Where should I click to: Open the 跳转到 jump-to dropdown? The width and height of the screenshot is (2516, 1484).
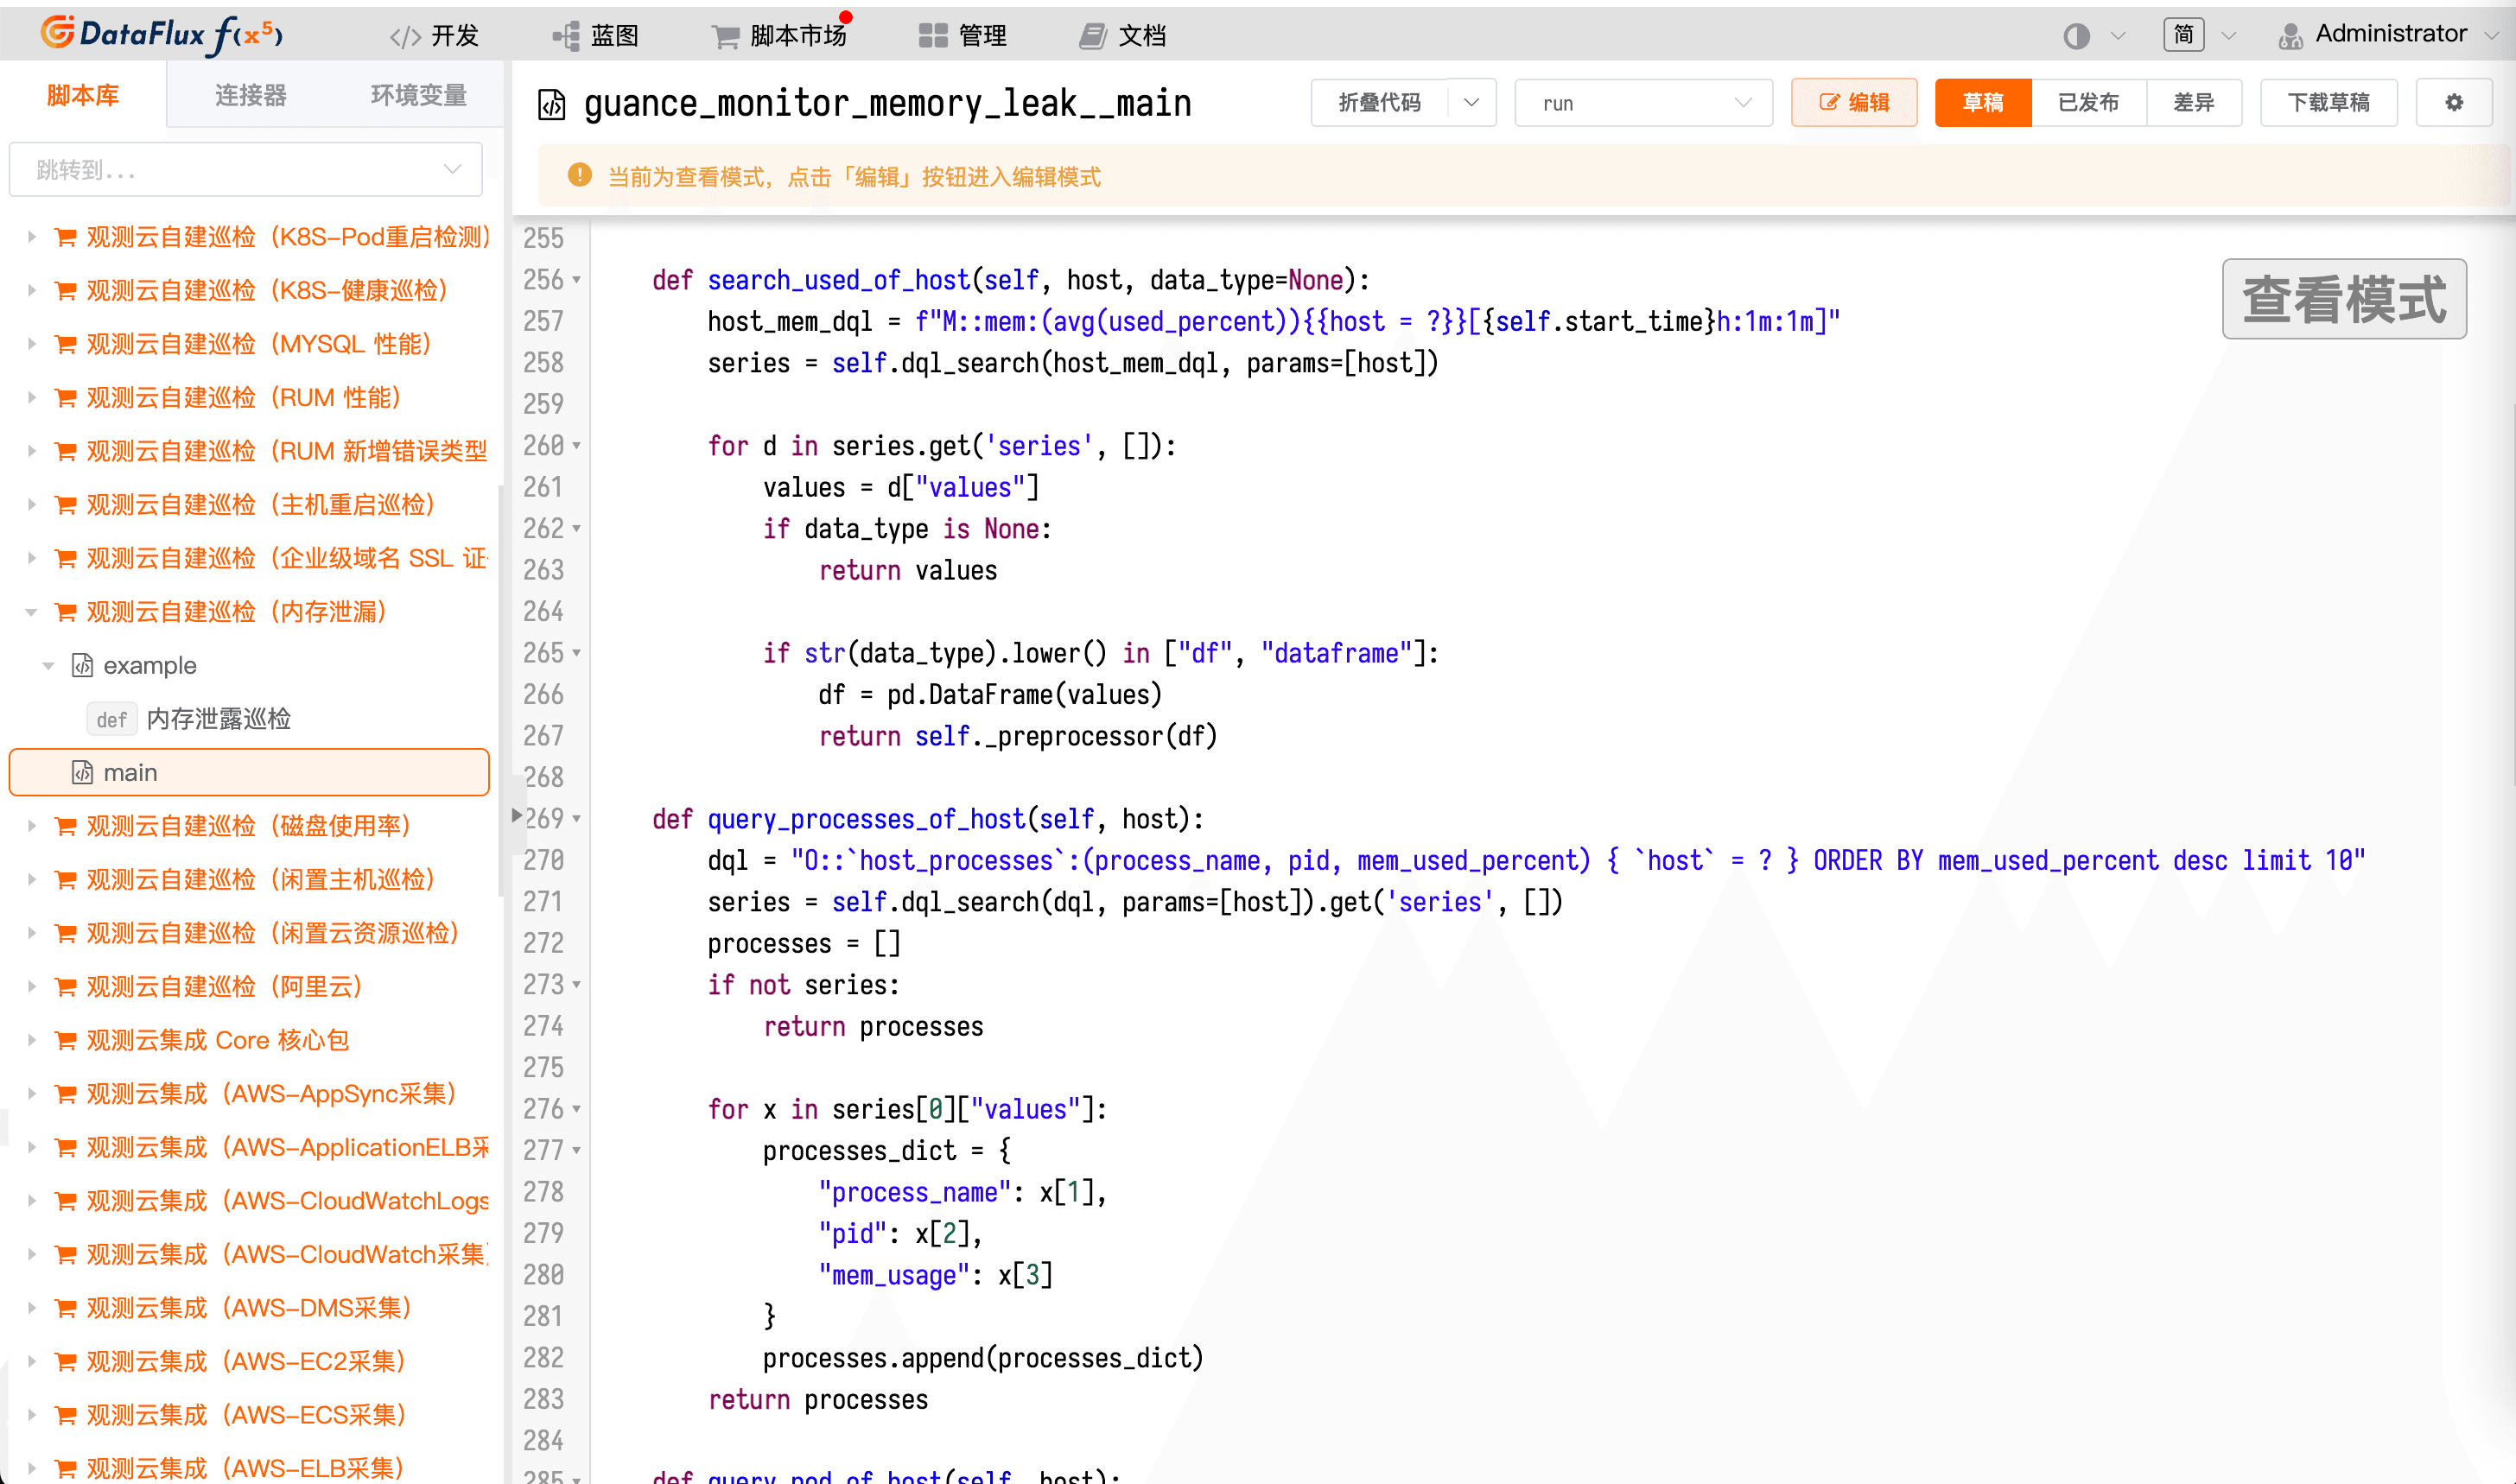coord(246,170)
